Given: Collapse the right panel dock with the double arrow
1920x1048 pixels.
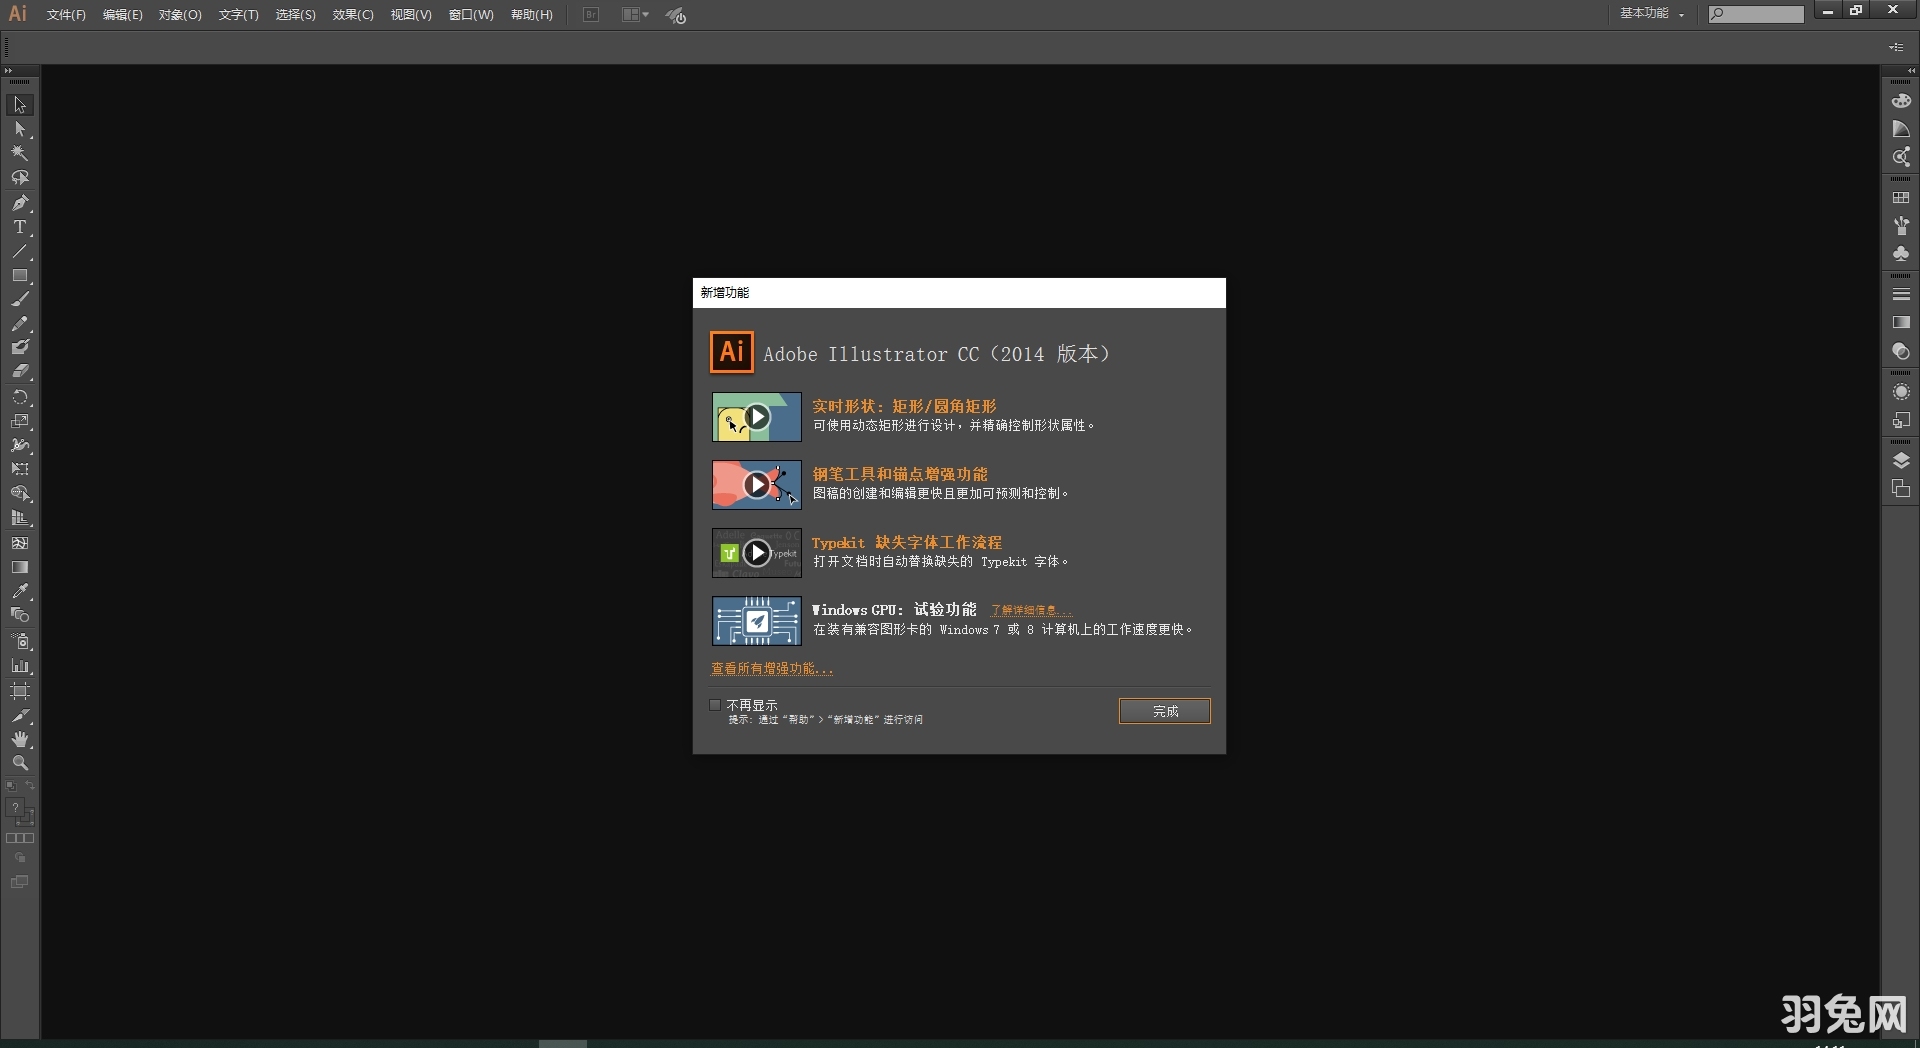Looking at the screenshot, I should click(1911, 71).
